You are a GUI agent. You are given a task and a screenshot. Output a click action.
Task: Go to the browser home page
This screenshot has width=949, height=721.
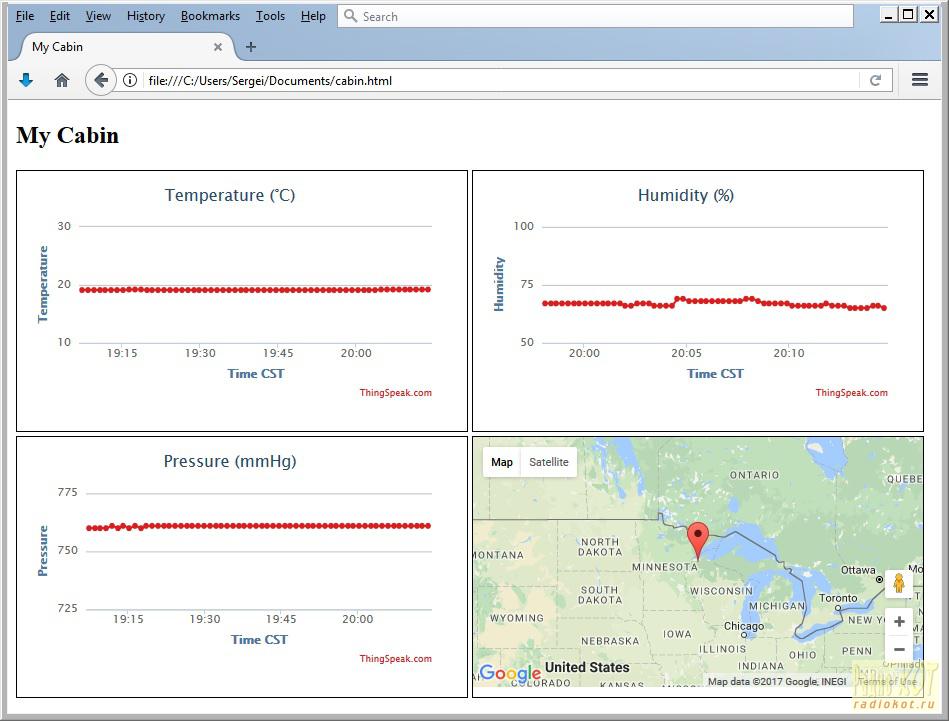pos(62,80)
